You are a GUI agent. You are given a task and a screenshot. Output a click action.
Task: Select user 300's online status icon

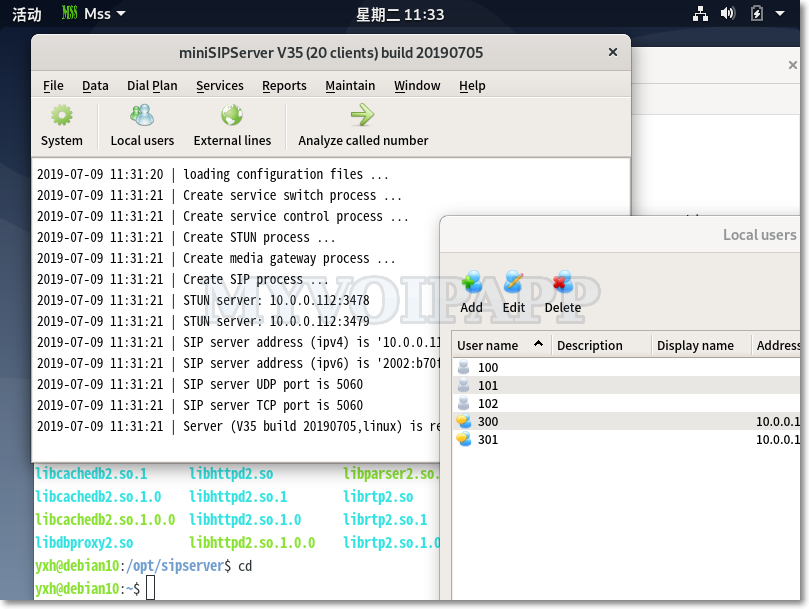[464, 421]
